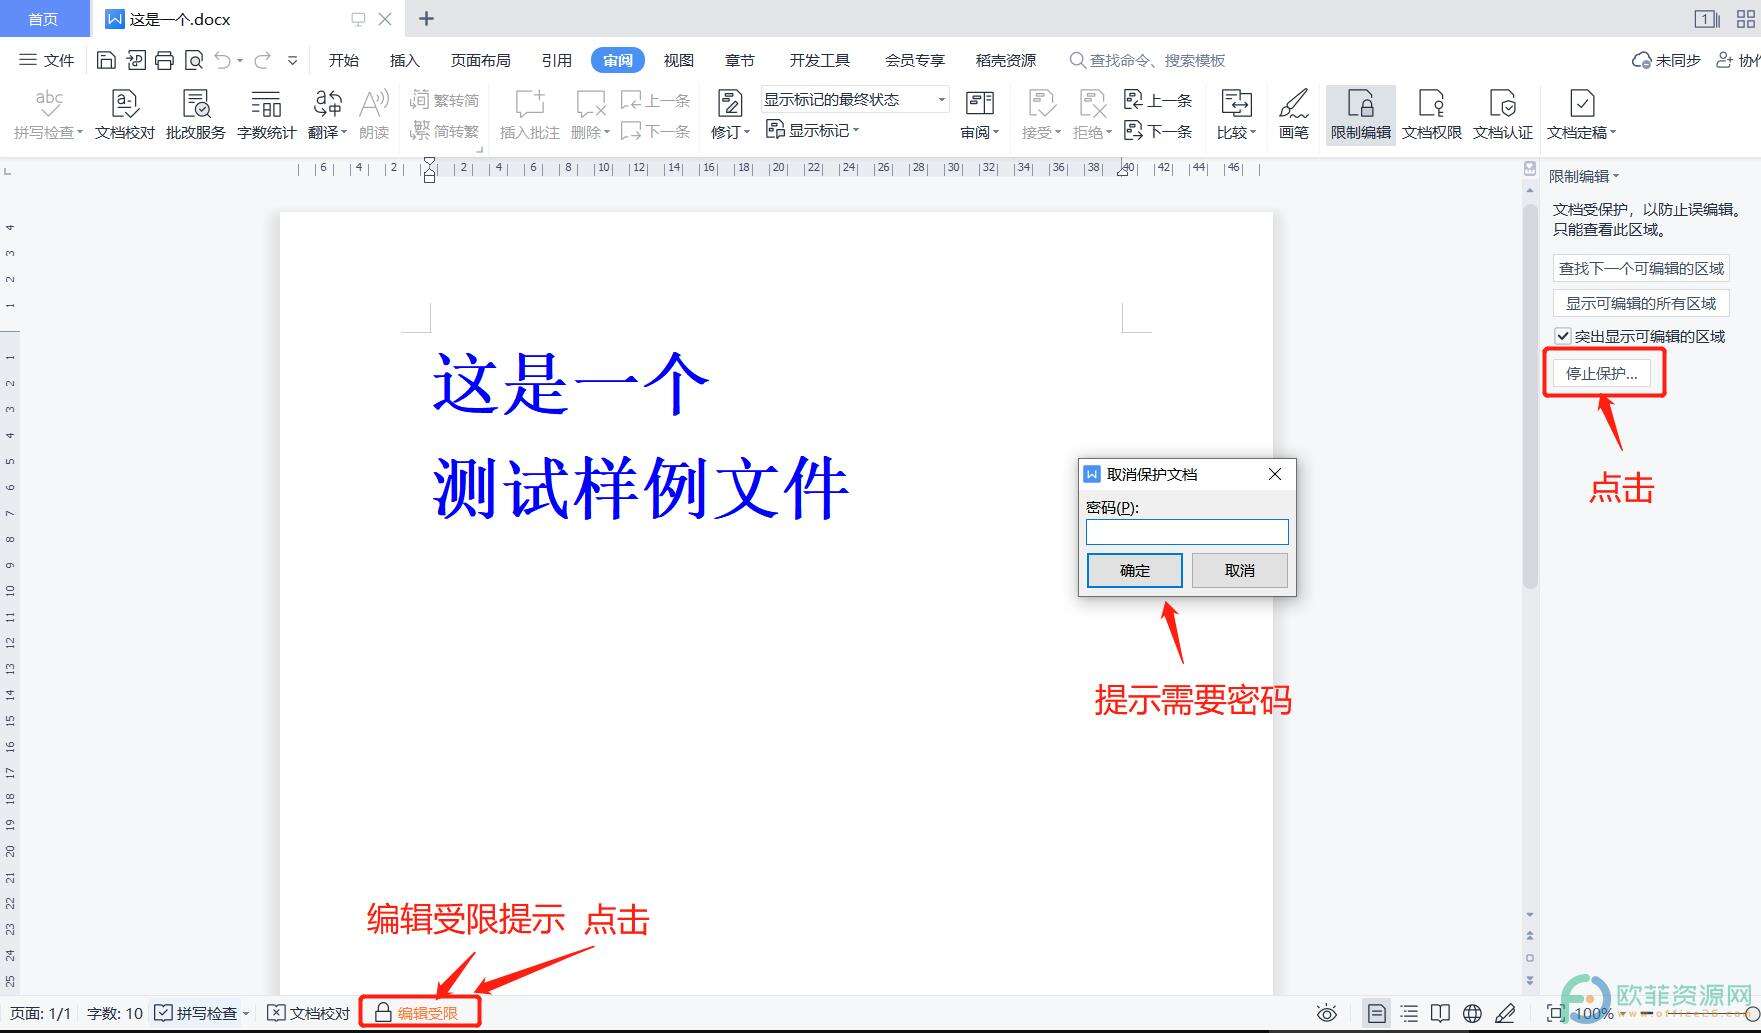Switch to the 页面布局 ribbon tab
Image resolution: width=1761 pixels, height=1033 pixels.
[x=480, y=60]
